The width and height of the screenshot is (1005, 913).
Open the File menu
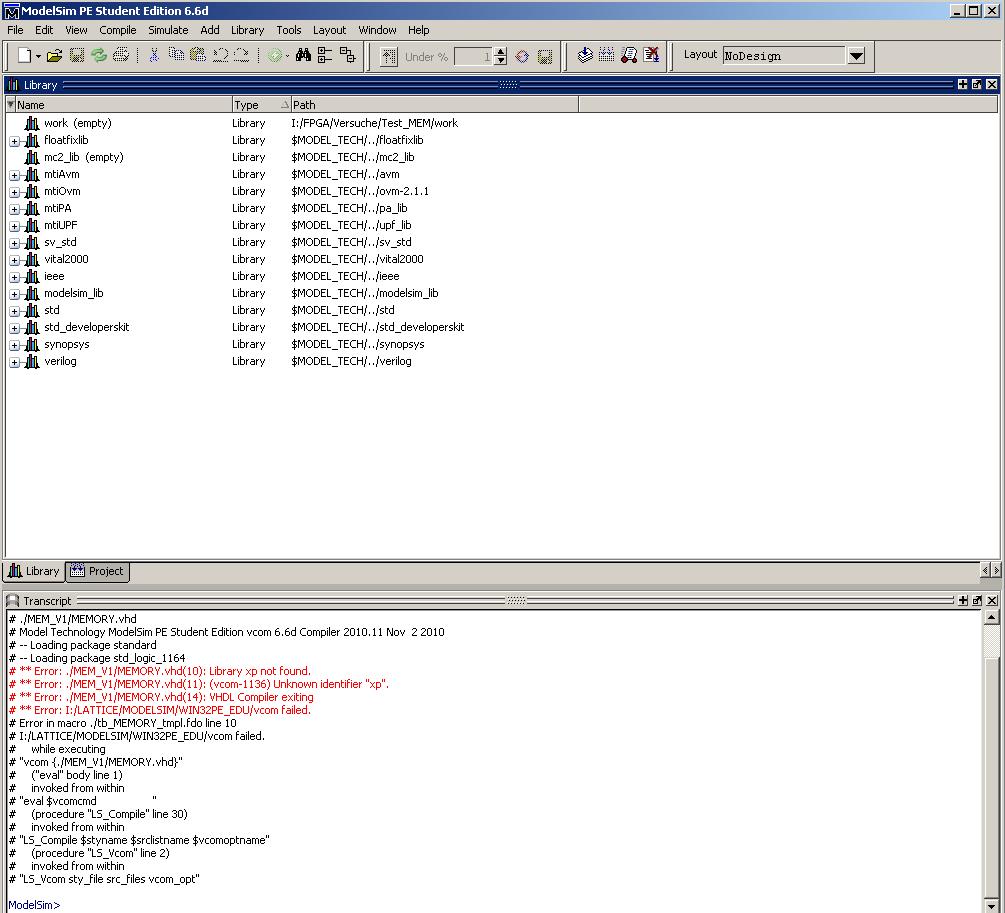pyautogui.click(x=15, y=30)
